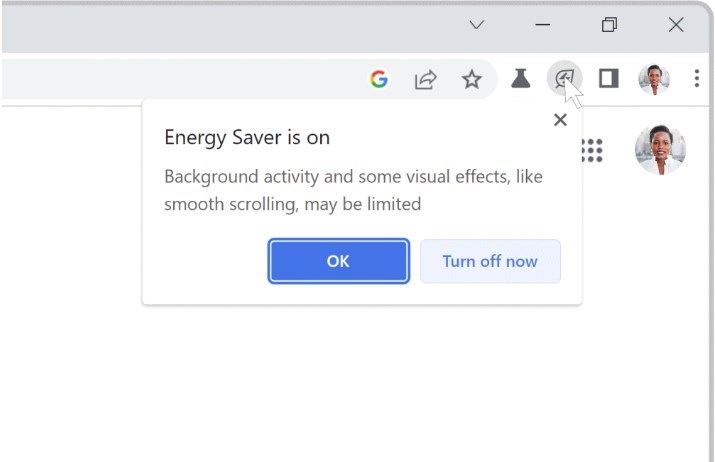Click the Chrome profile avatar in toolbar
Image resolution: width=715 pixels, height=462 pixels.
pos(654,79)
